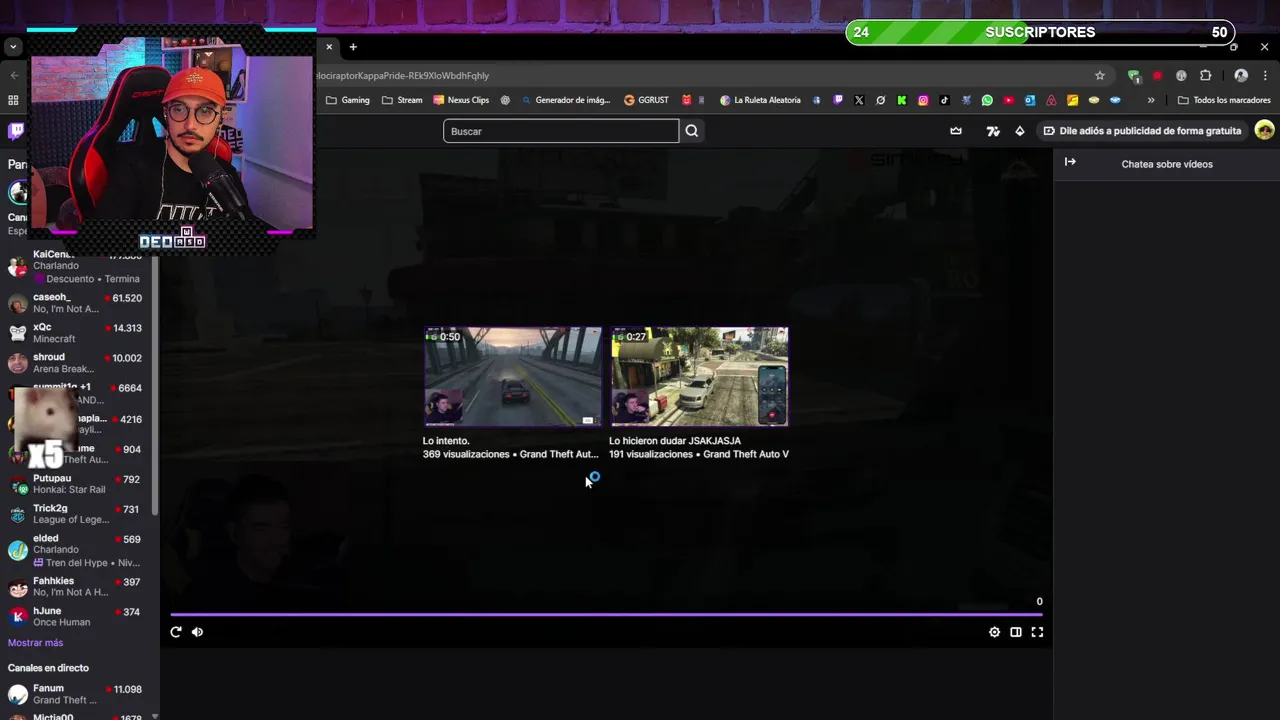Image resolution: width=1280 pixels, height=720 pixels.
Task: Open Putupau Honkai: Star Rail channel
Action: pyautogui.click(x=78, y=484)
